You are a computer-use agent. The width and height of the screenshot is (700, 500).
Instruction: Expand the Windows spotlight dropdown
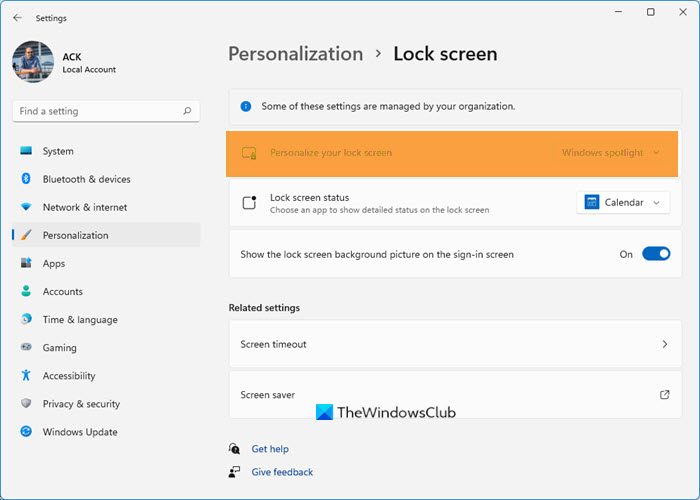coord(611,153)
